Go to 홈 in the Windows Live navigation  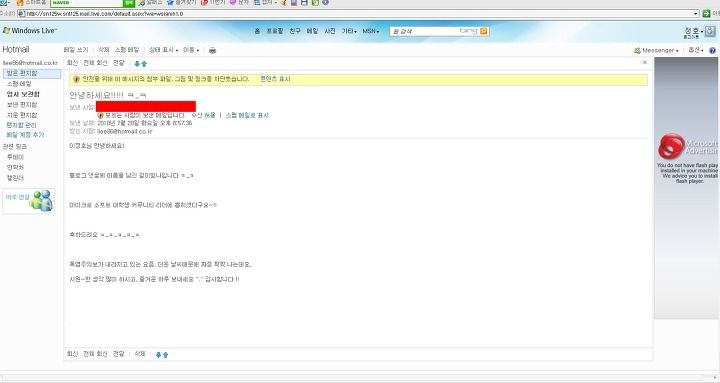tap(257, 31)
